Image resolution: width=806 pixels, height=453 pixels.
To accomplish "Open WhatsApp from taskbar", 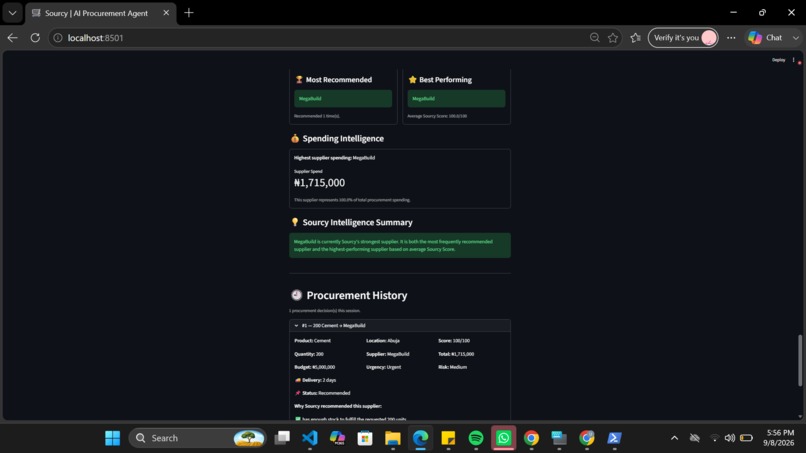I will point(503,438).
